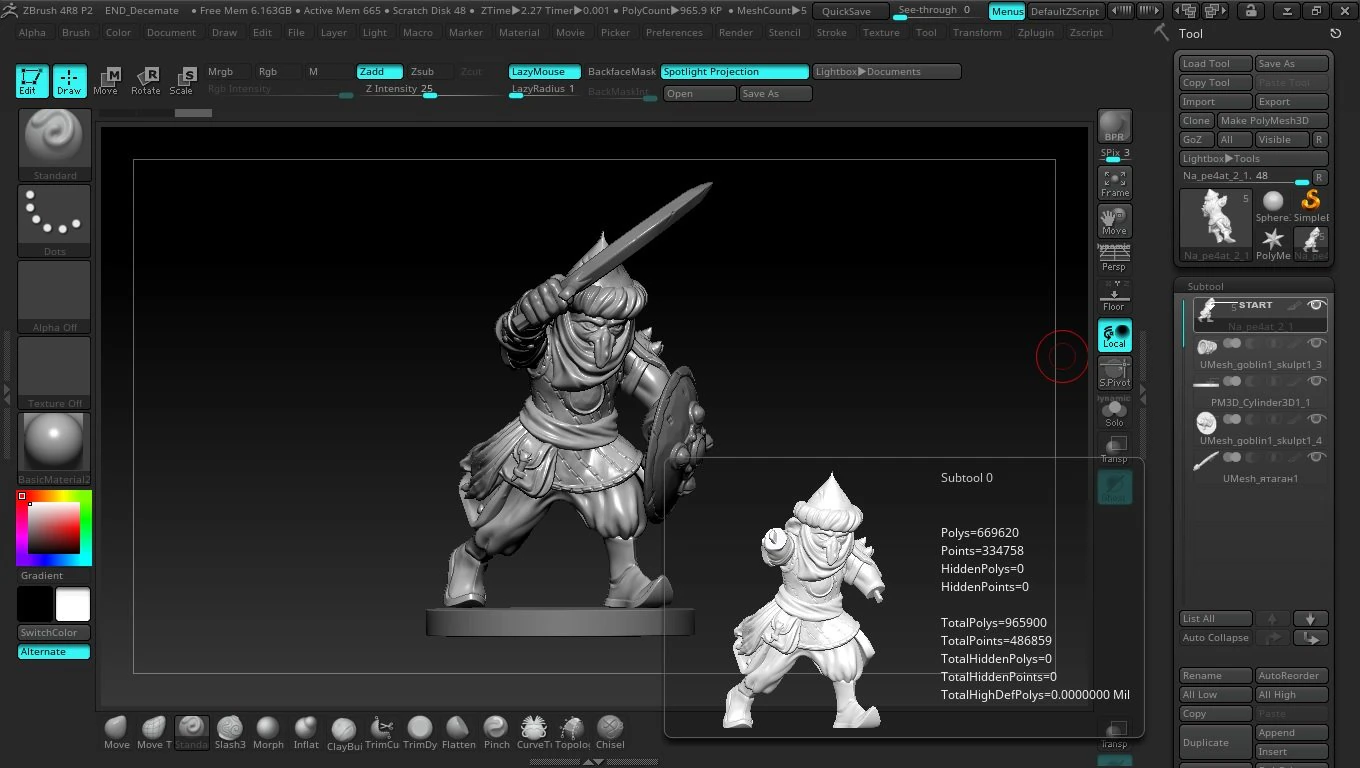
Task: Select the Scale transform button
Action: click(181, 81)
